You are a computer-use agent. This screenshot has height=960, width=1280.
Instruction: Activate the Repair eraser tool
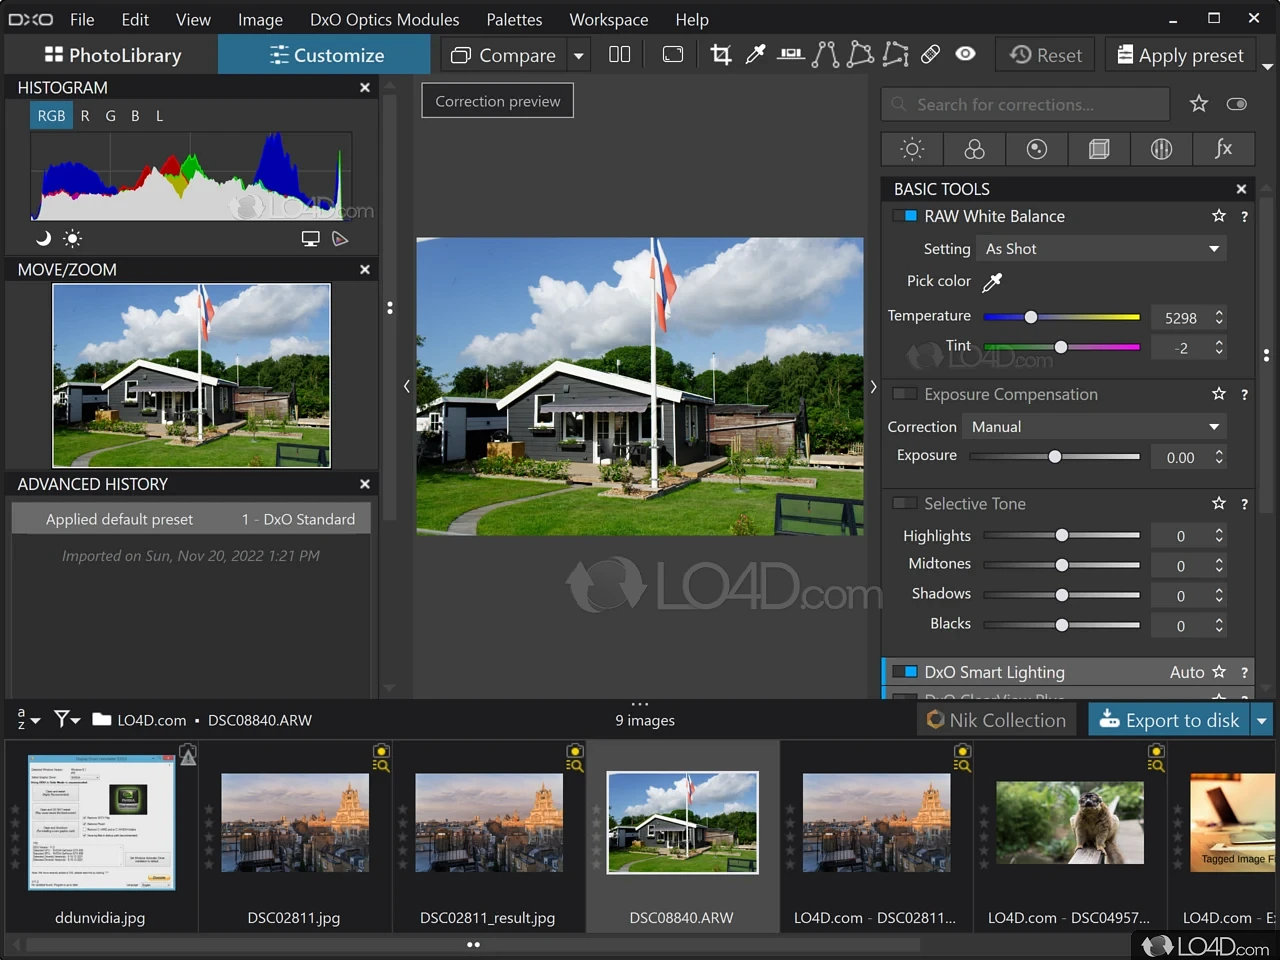pos(930,54)
